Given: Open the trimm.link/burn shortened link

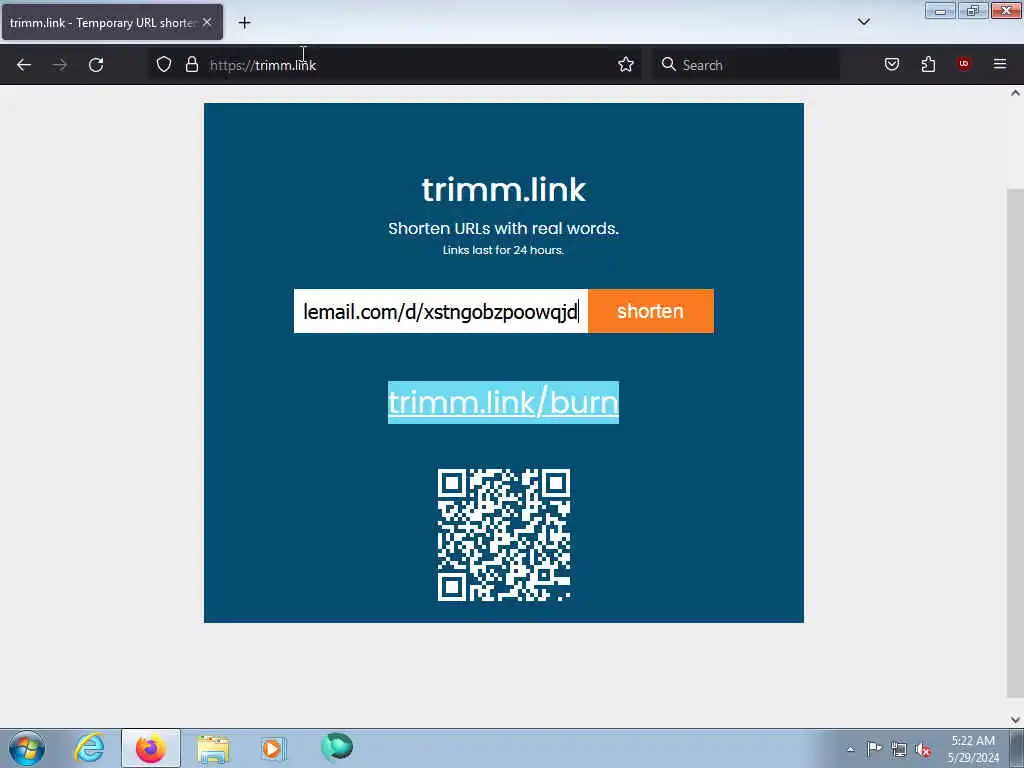Looking at the screenshot, I should click(504, 402).
